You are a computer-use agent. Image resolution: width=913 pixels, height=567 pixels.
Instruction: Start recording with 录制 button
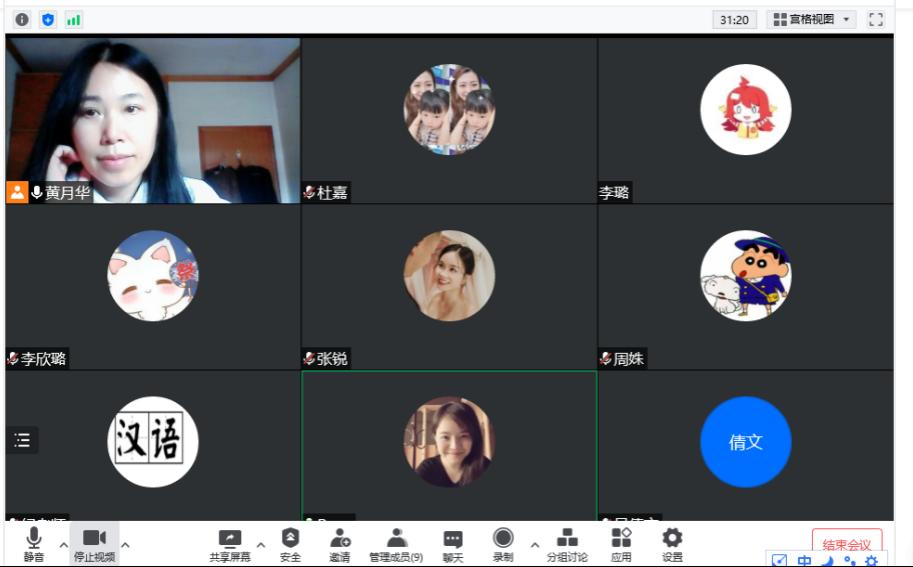pos(503,544)
